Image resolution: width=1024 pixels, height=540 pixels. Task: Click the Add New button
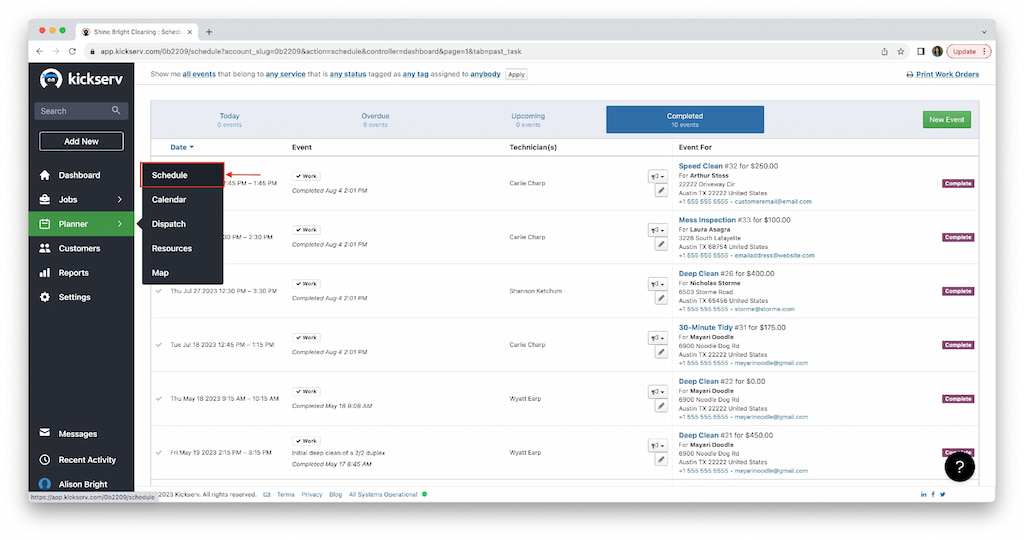tap(81, 141)
